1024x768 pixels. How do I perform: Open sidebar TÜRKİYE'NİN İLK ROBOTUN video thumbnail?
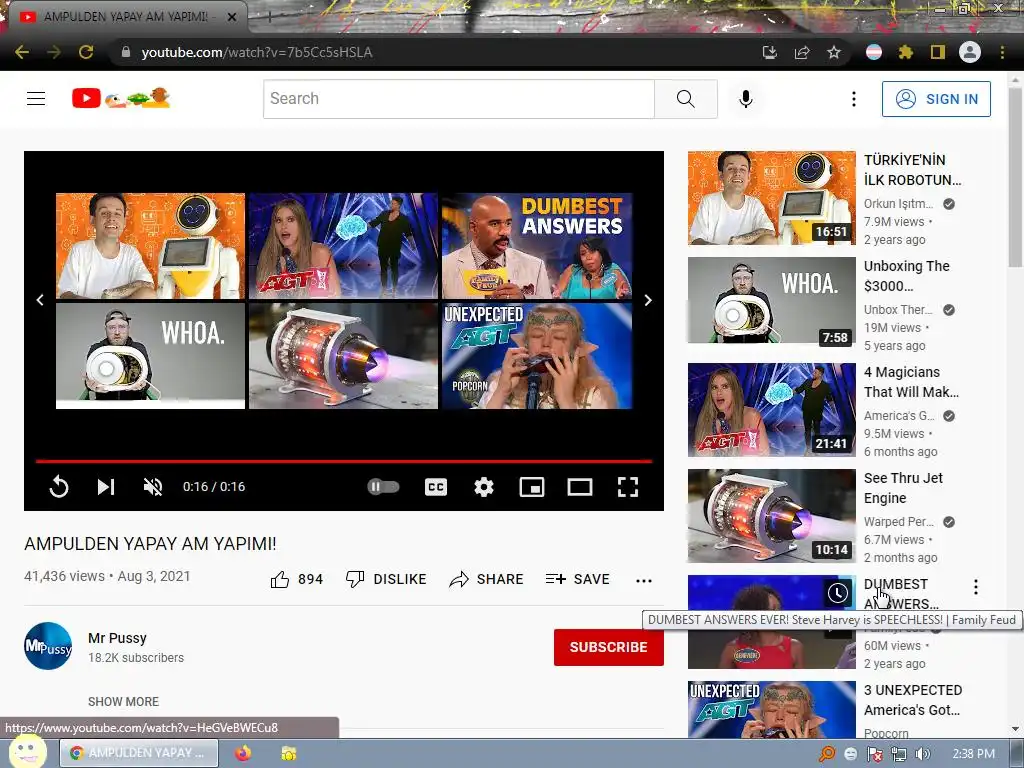tap(771, 198)
